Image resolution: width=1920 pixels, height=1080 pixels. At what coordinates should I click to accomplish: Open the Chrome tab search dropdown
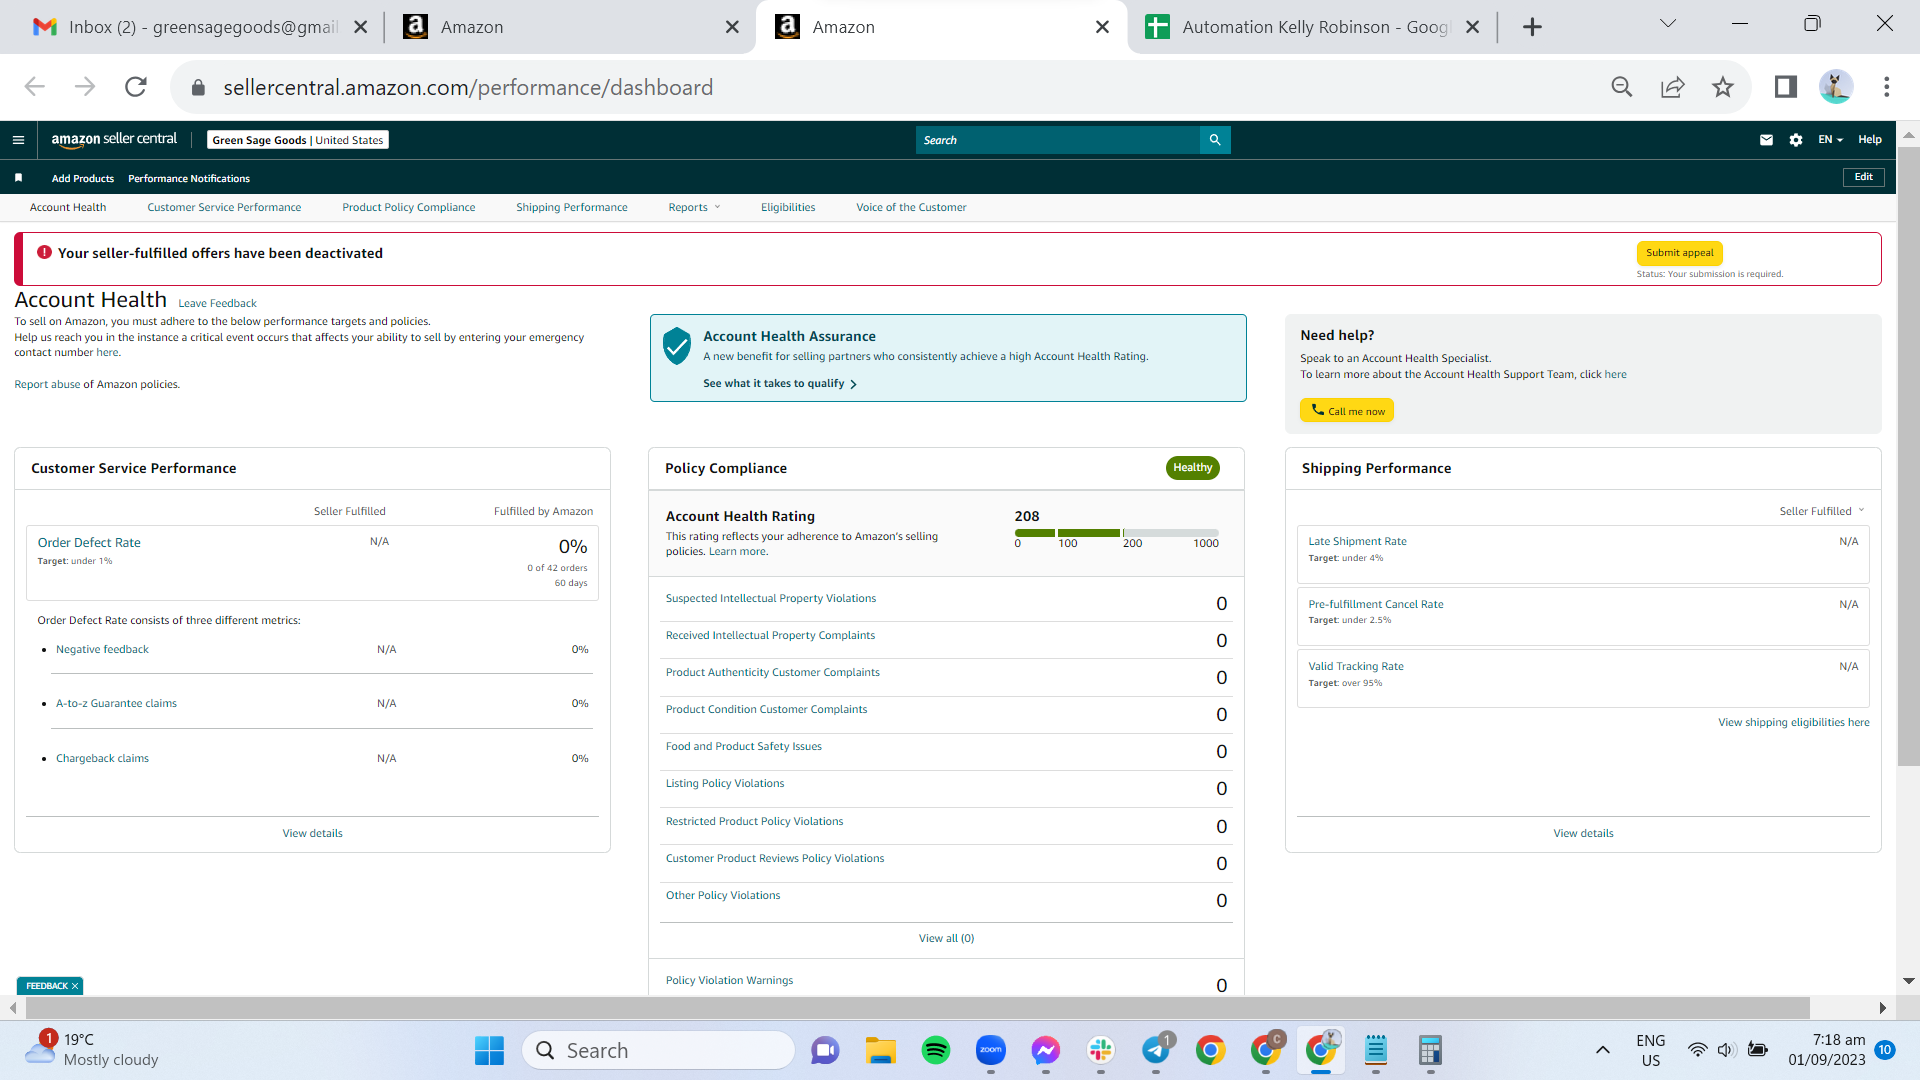tap(1667, 24)
